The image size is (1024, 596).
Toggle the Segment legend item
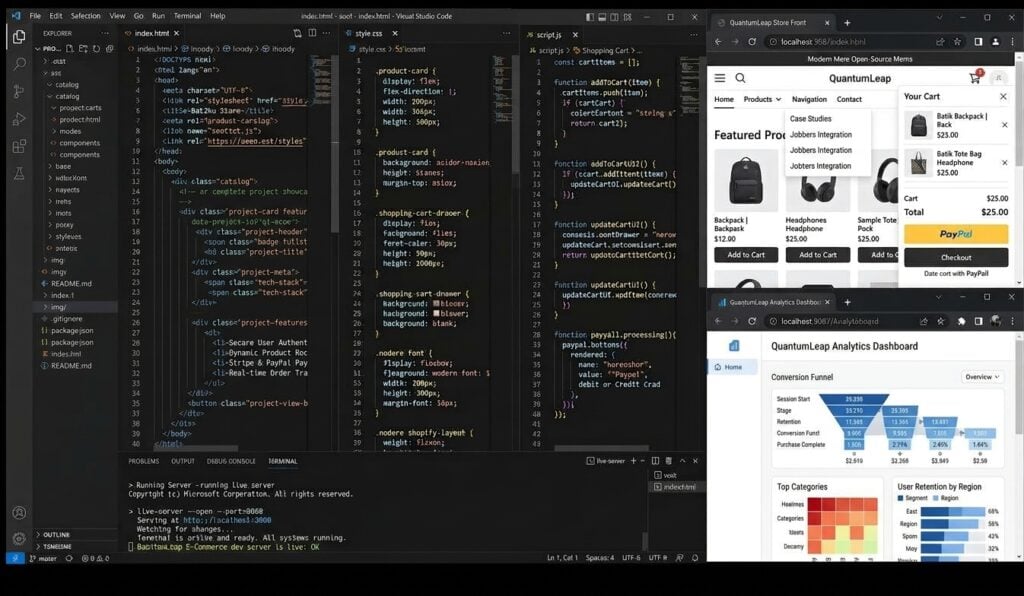913,498
